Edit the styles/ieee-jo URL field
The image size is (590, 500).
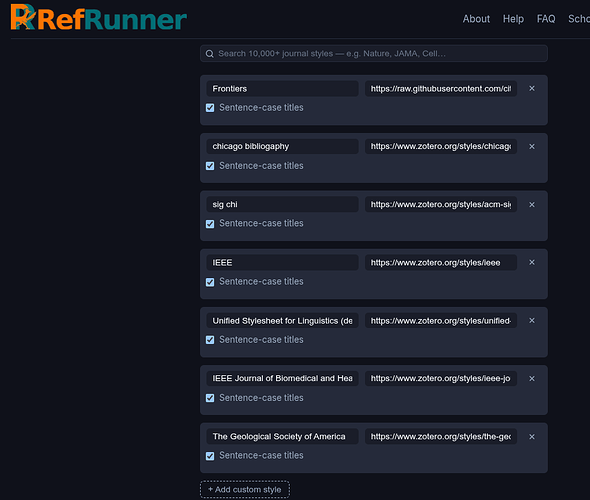[441, 378]
